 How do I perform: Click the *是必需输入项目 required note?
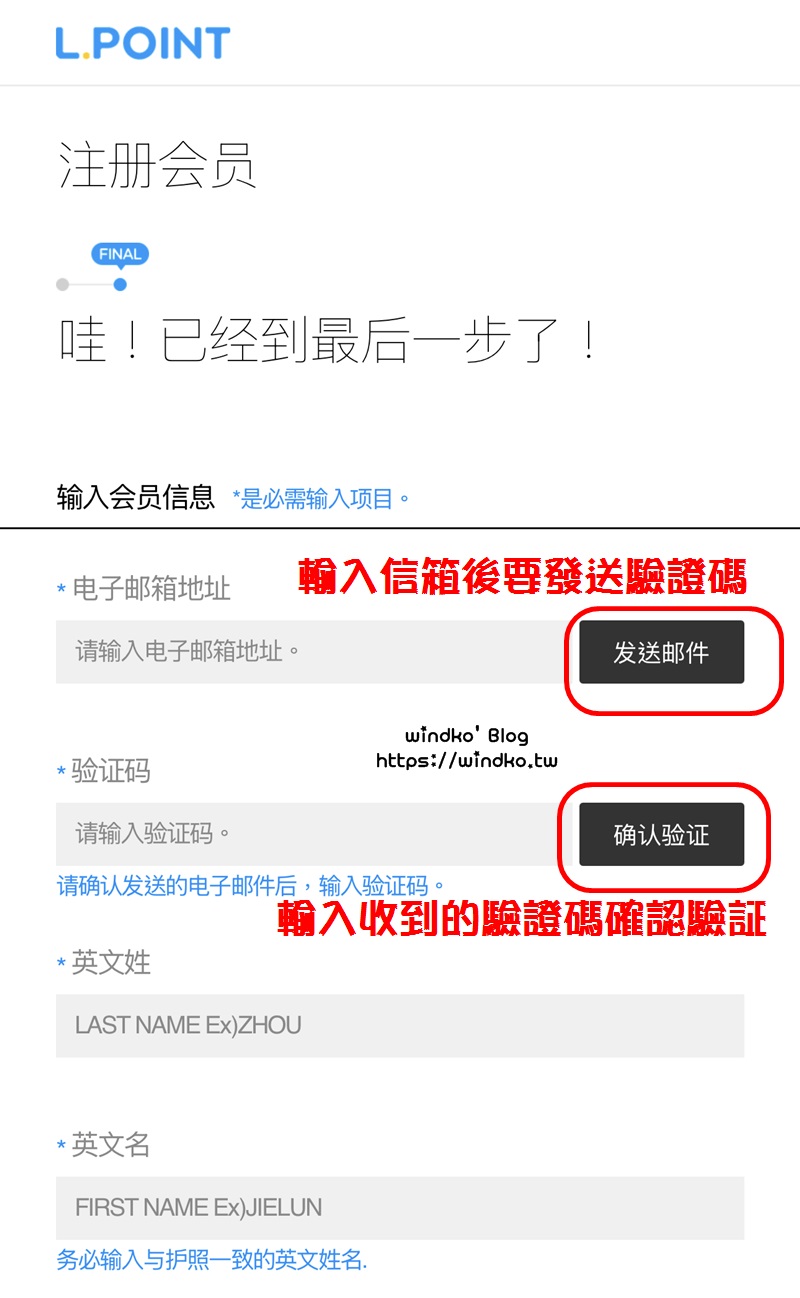point(321,498)
